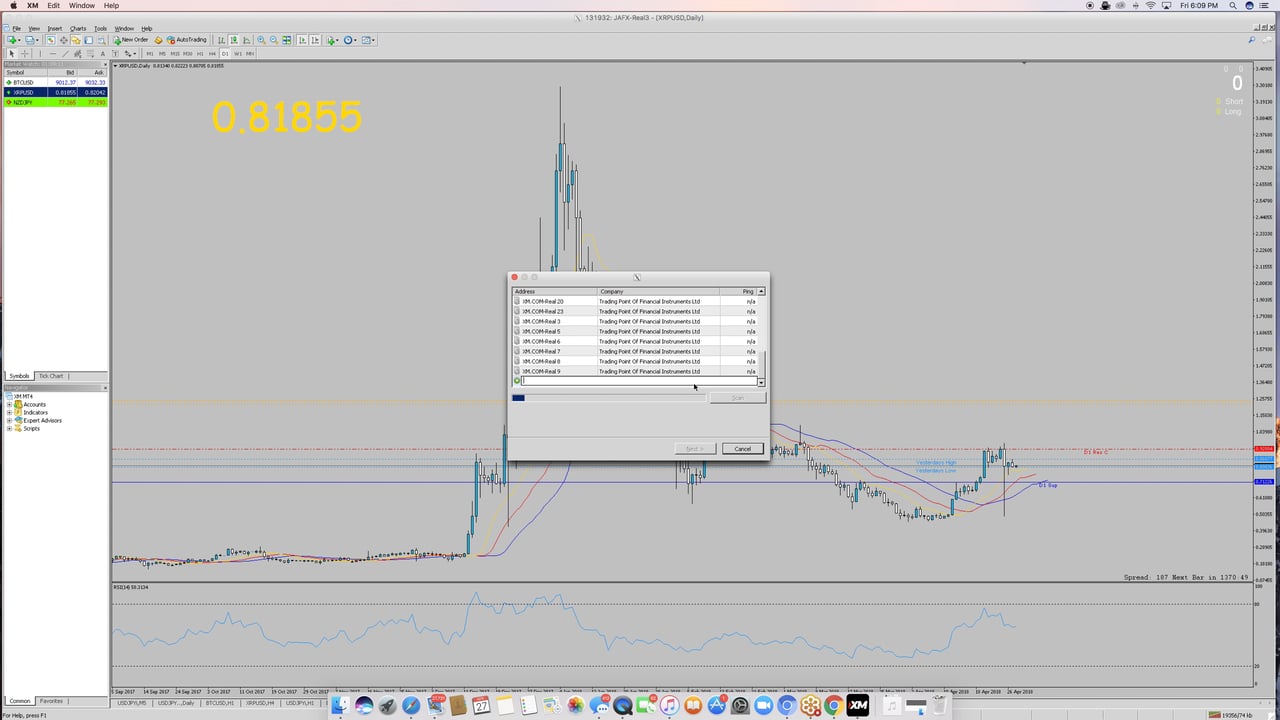Switch timeframe to H1

(200, 53)
